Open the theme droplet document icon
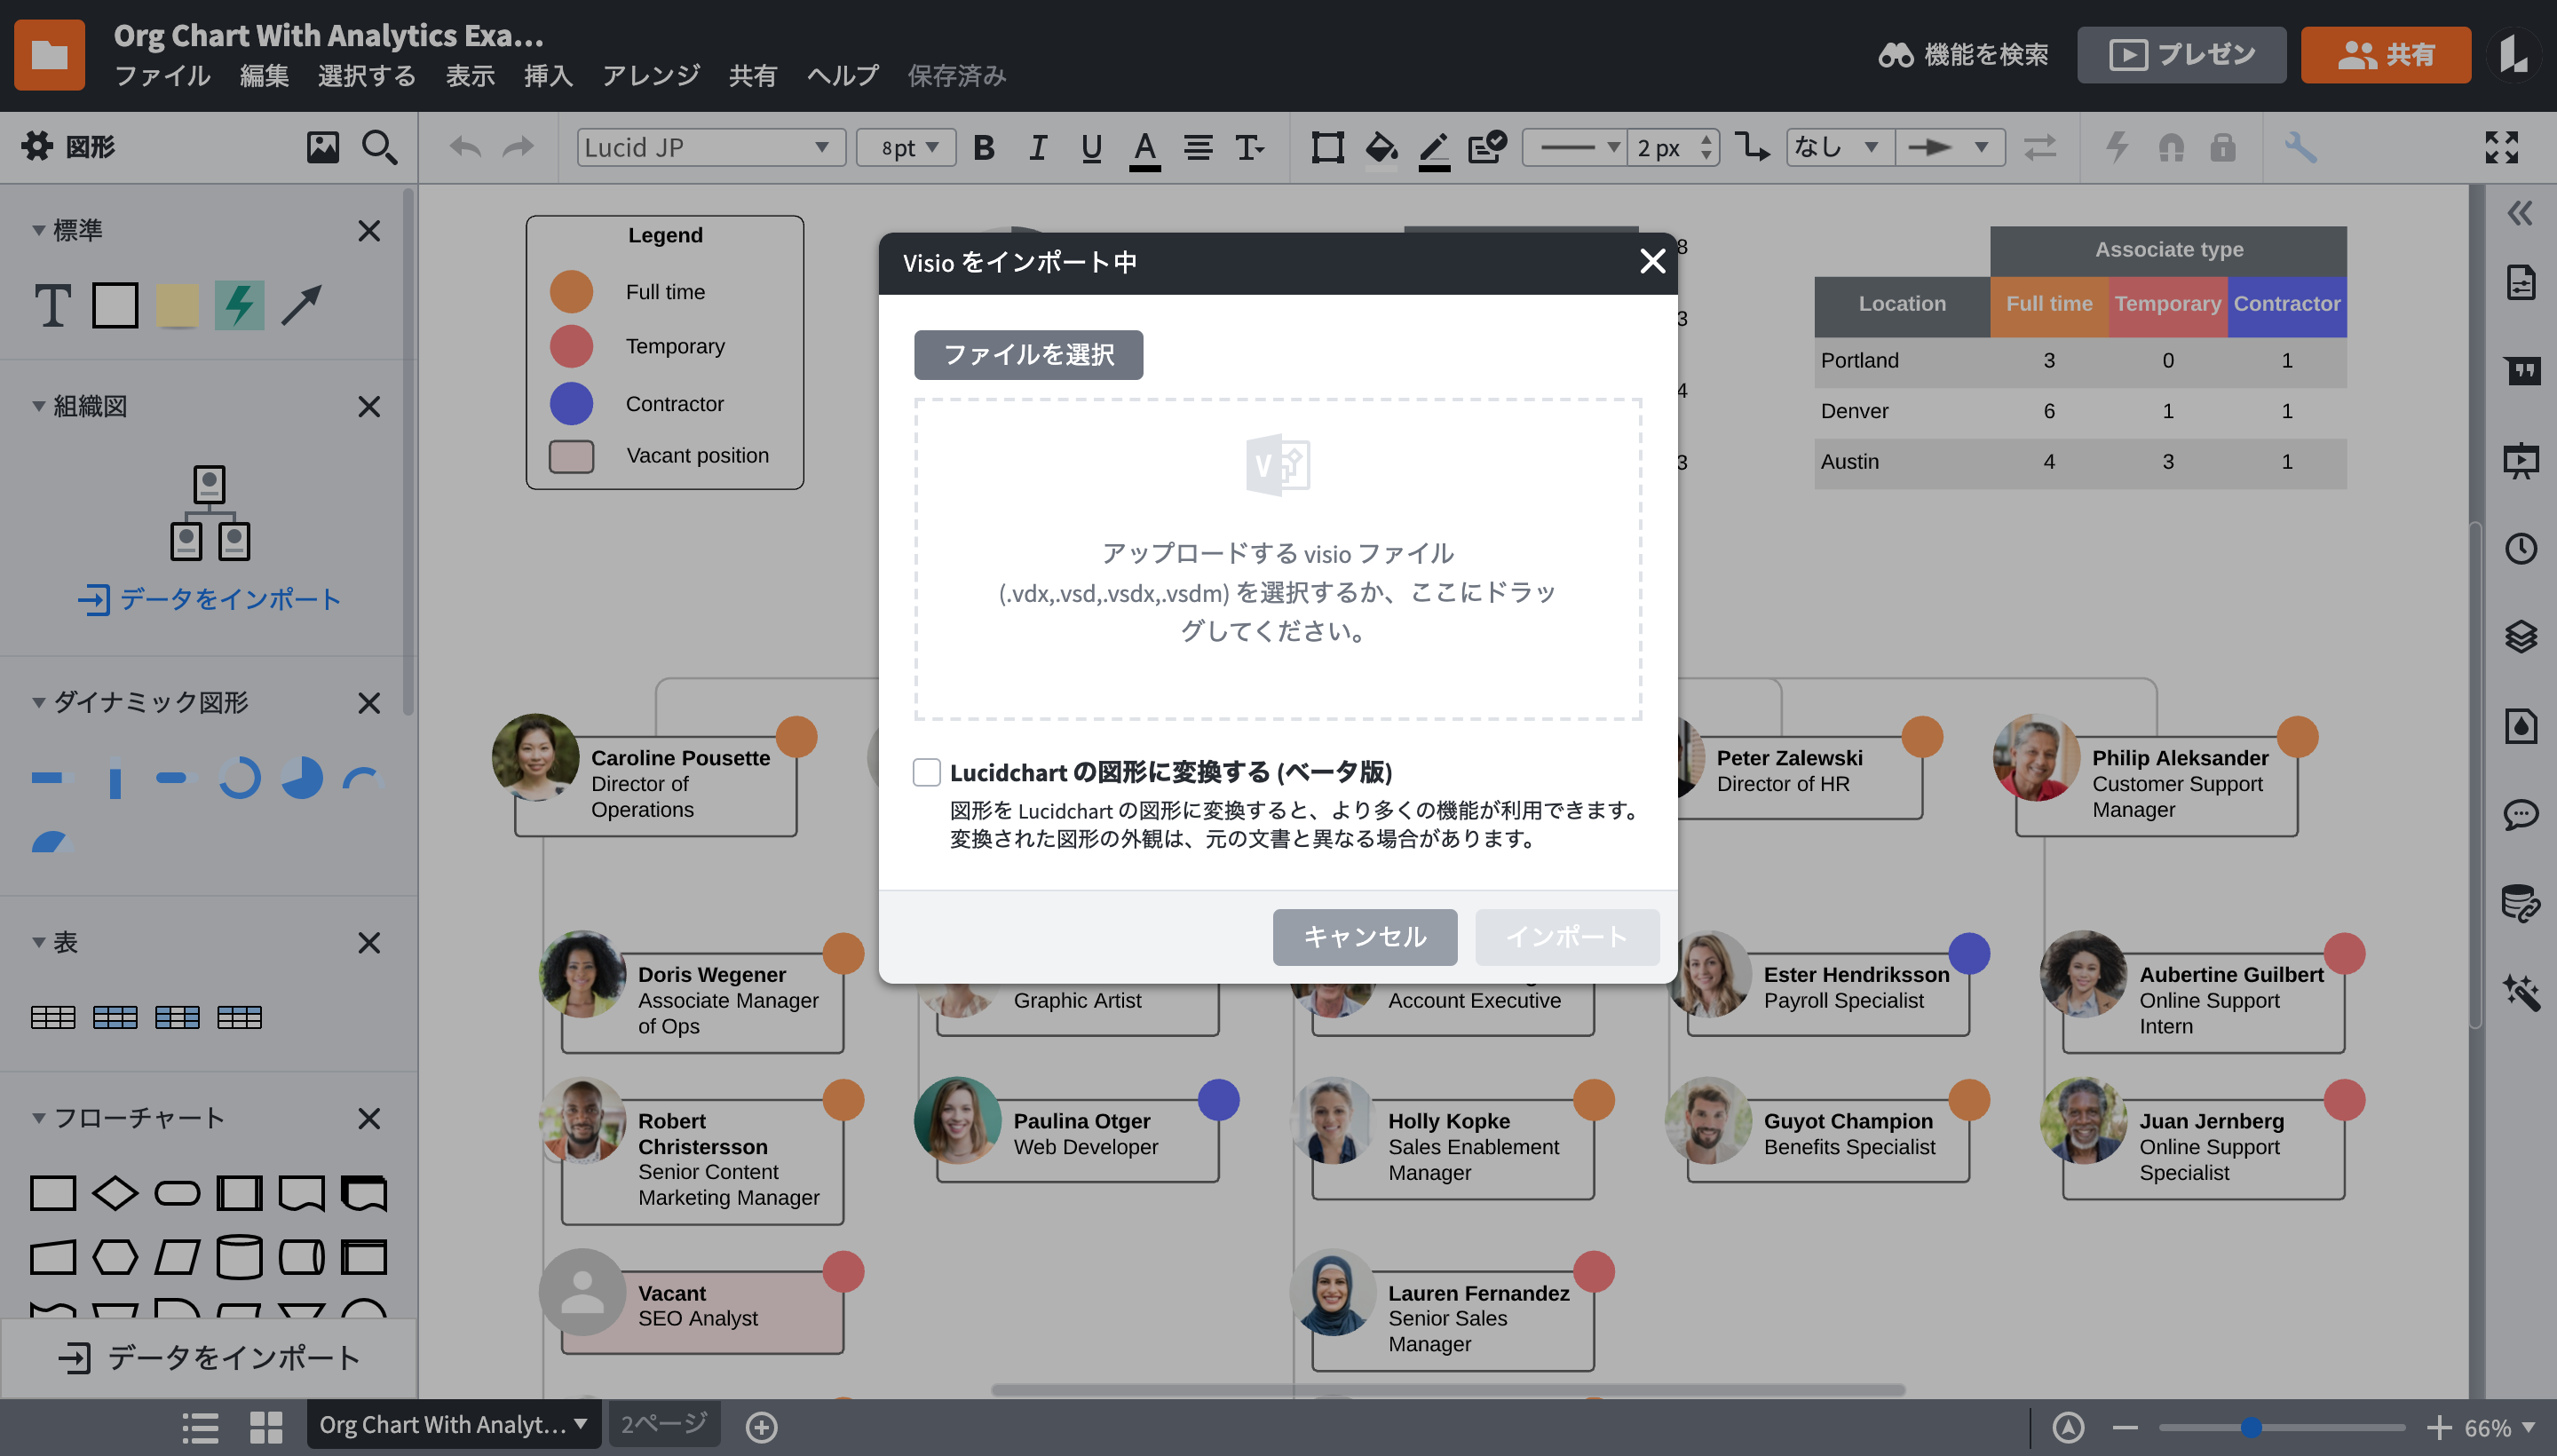2557x1456 pixels. click(2521, 726)
